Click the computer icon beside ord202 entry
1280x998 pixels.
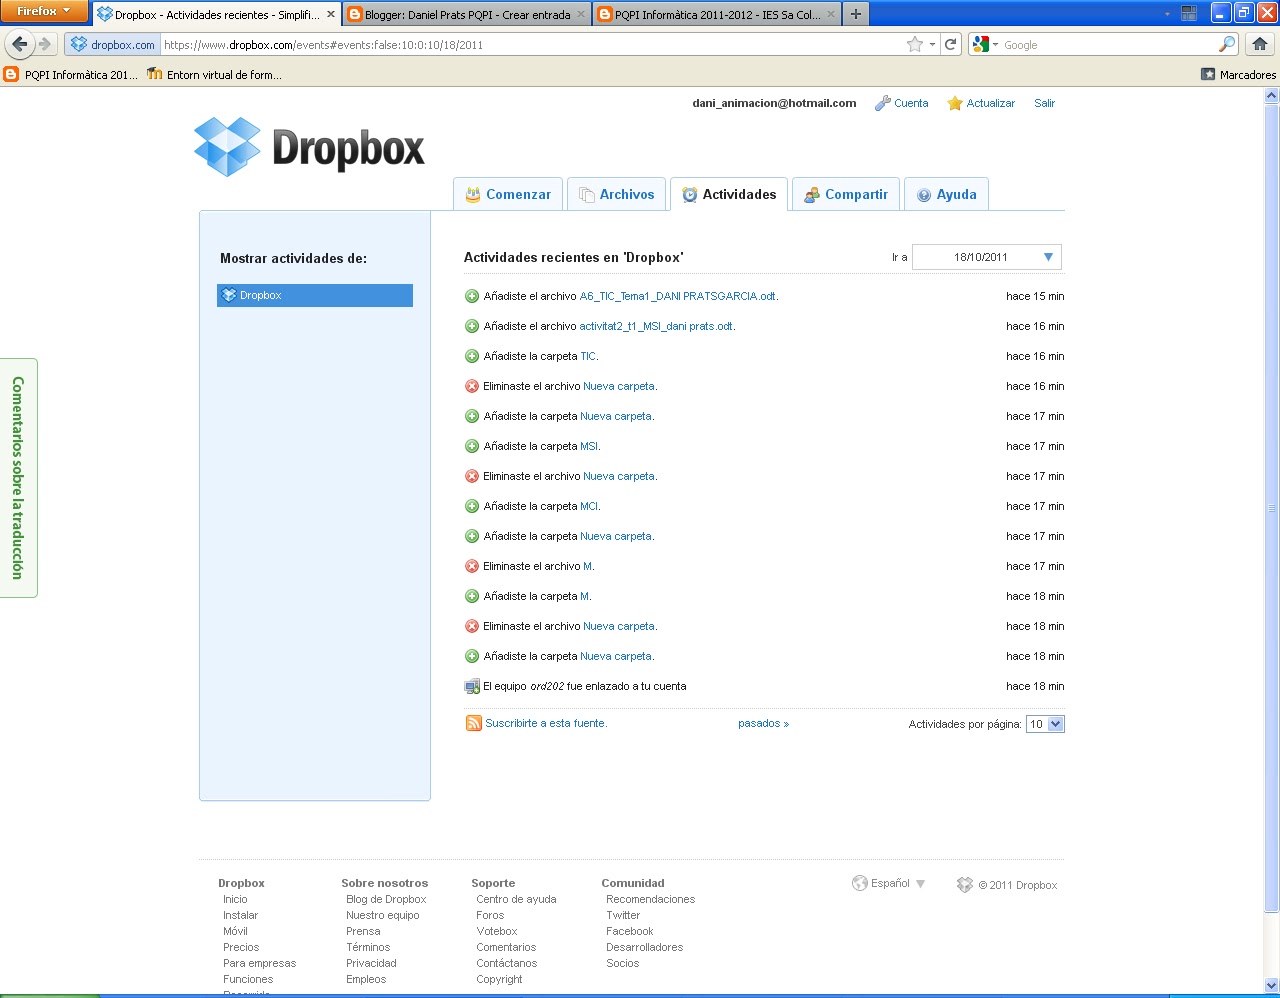pos(472,686)
